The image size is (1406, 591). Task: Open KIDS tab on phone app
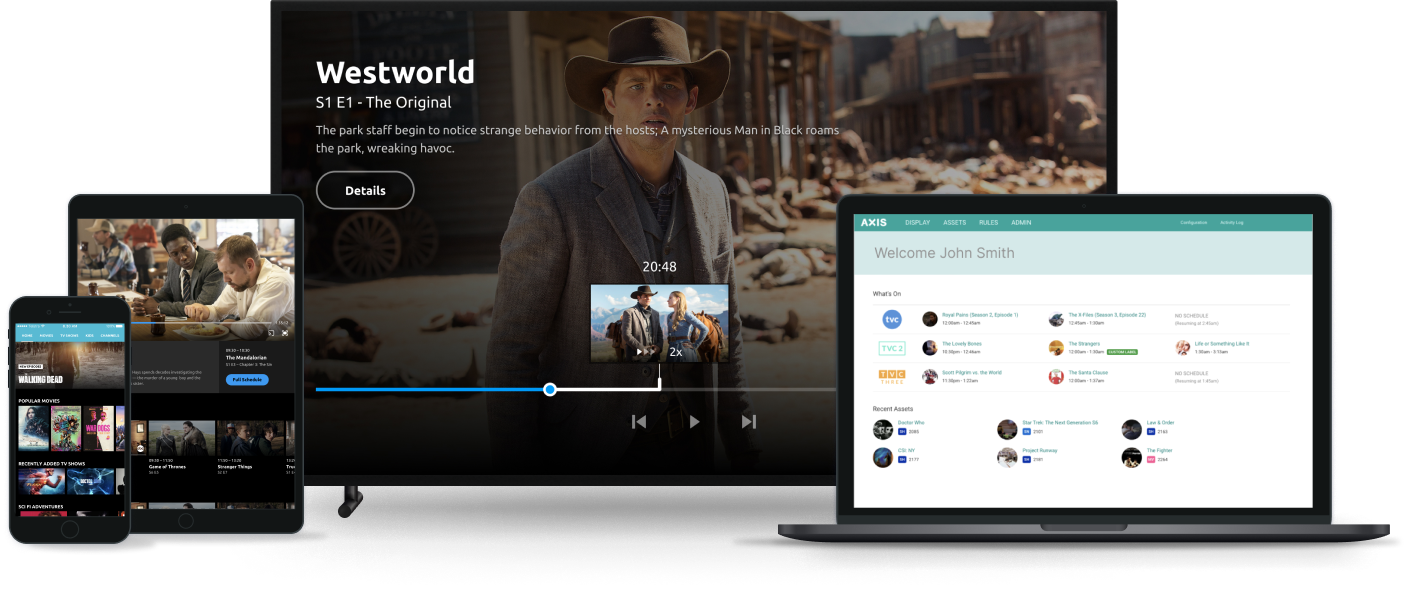pos(90,336)
